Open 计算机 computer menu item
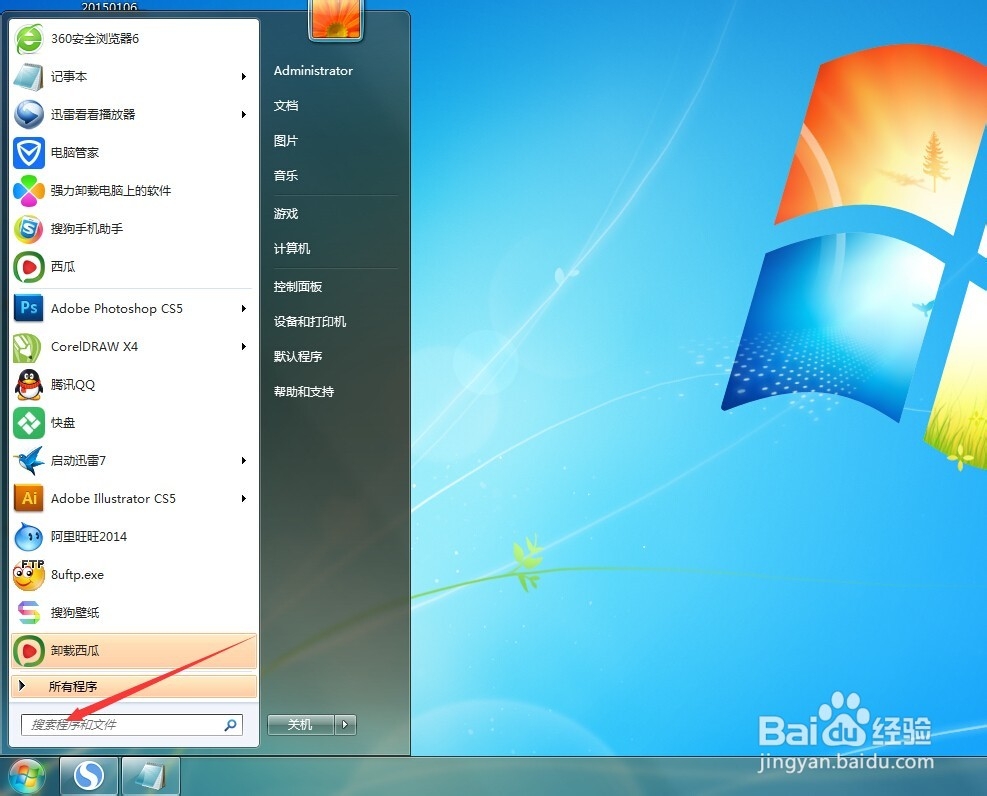This screenshot has height=796, width=987. [291, 249]
